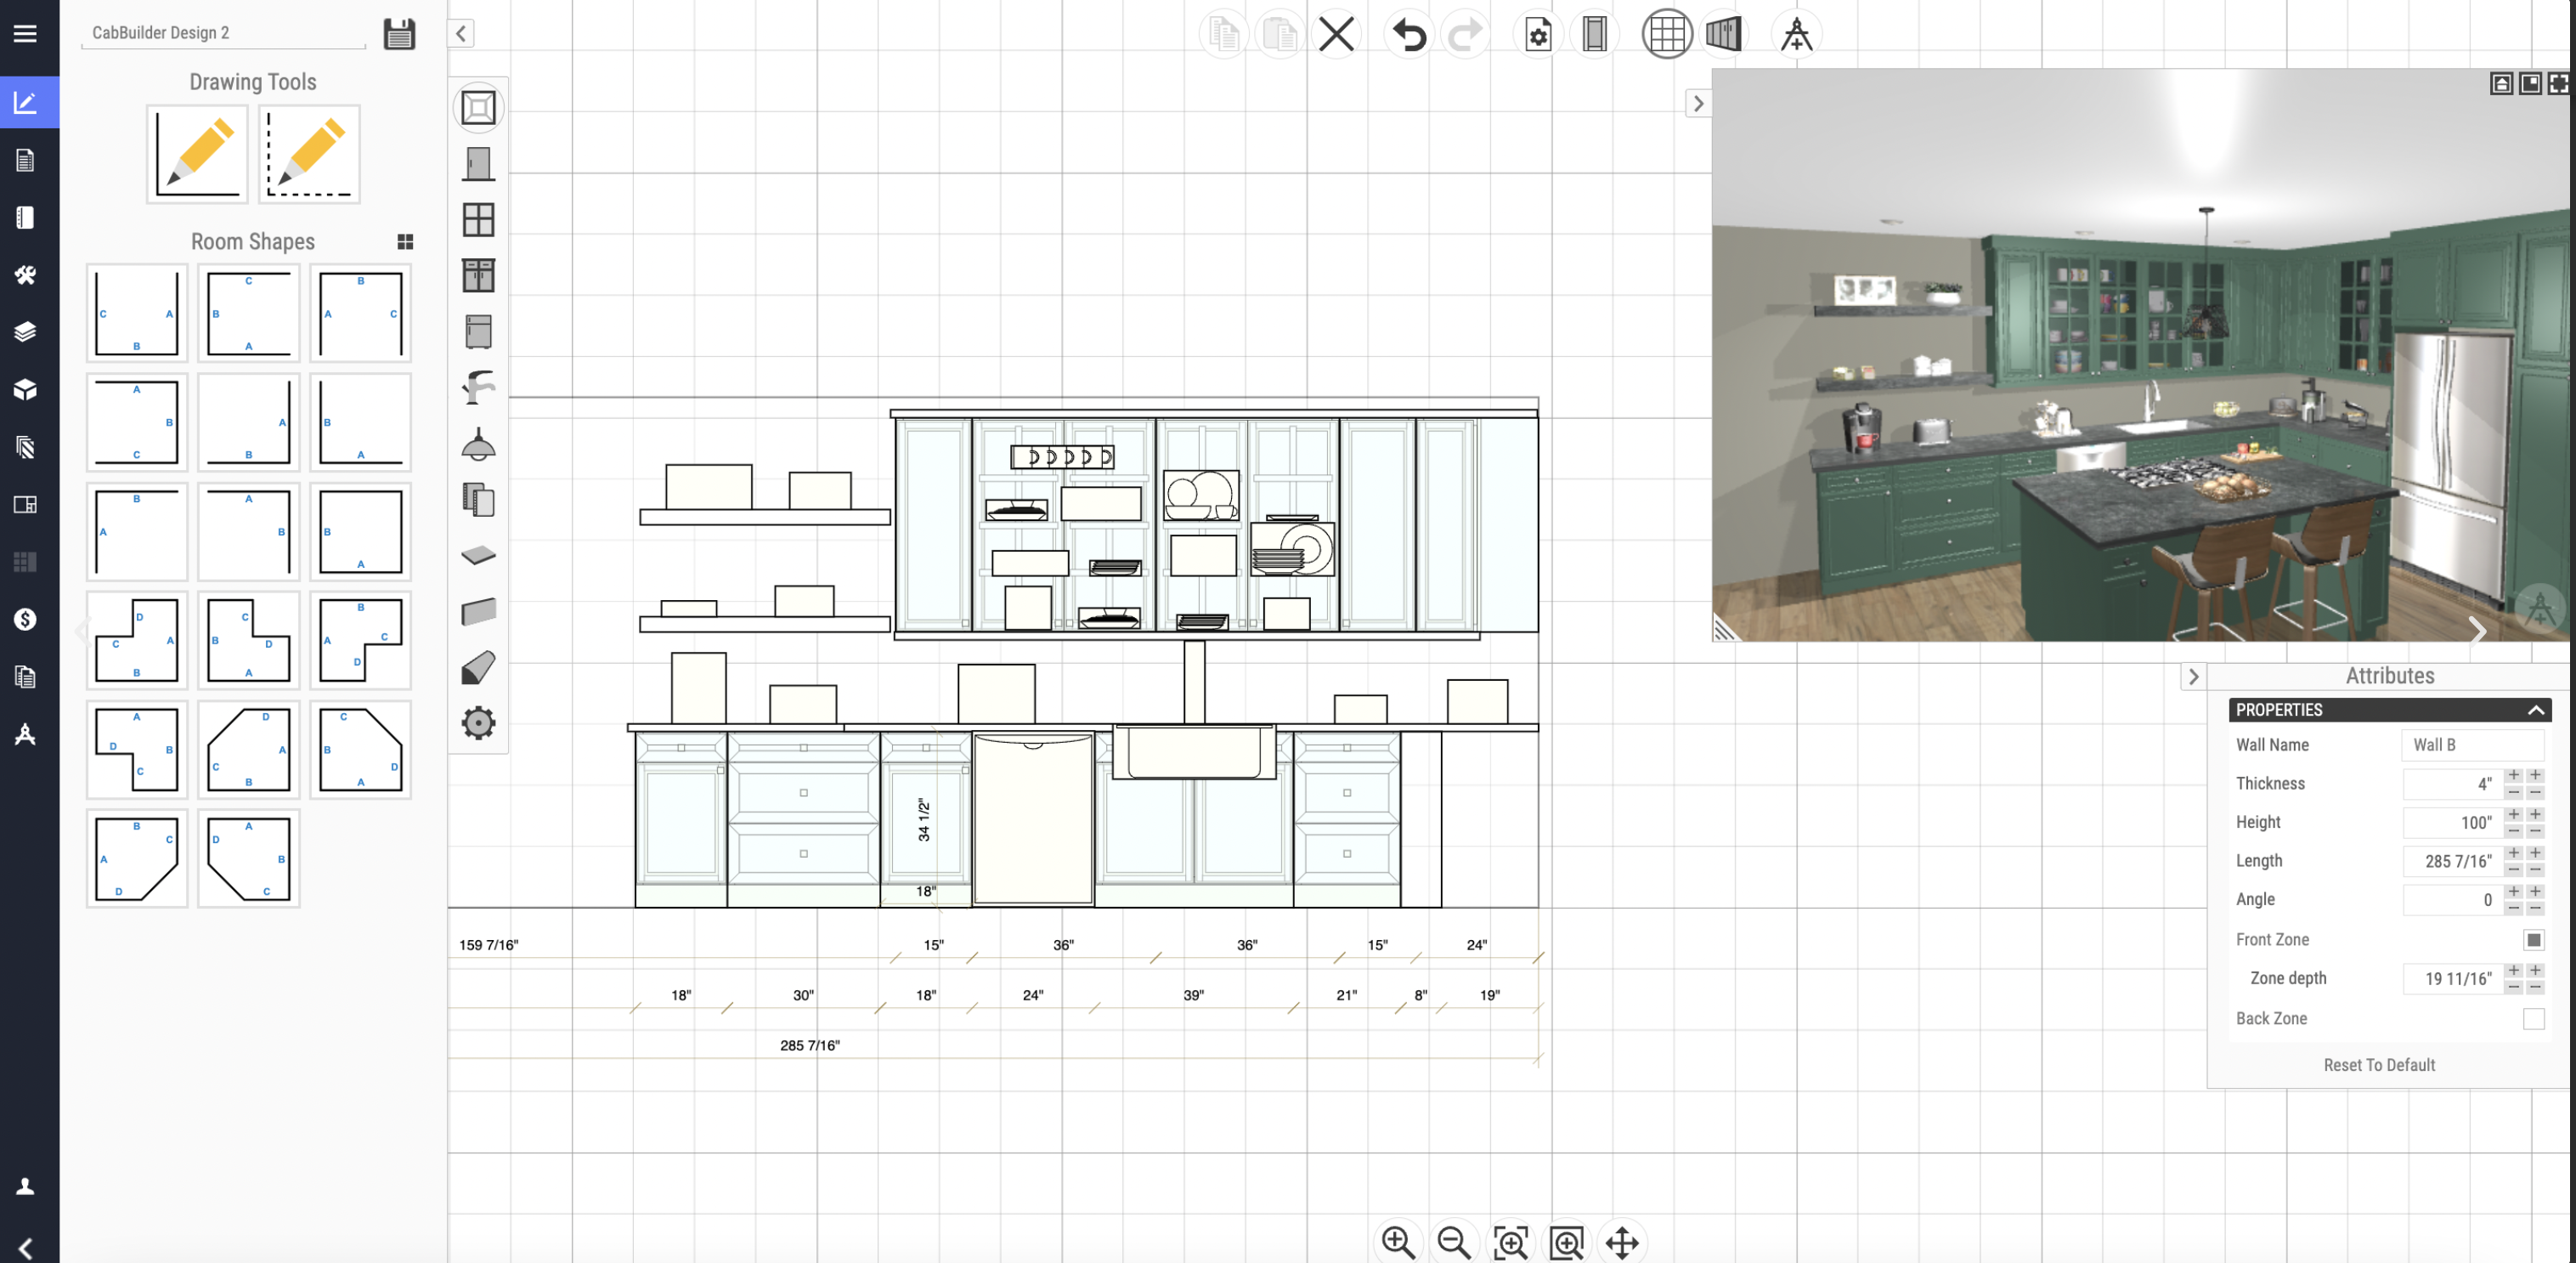Select the pendant light tool icon

478,444
